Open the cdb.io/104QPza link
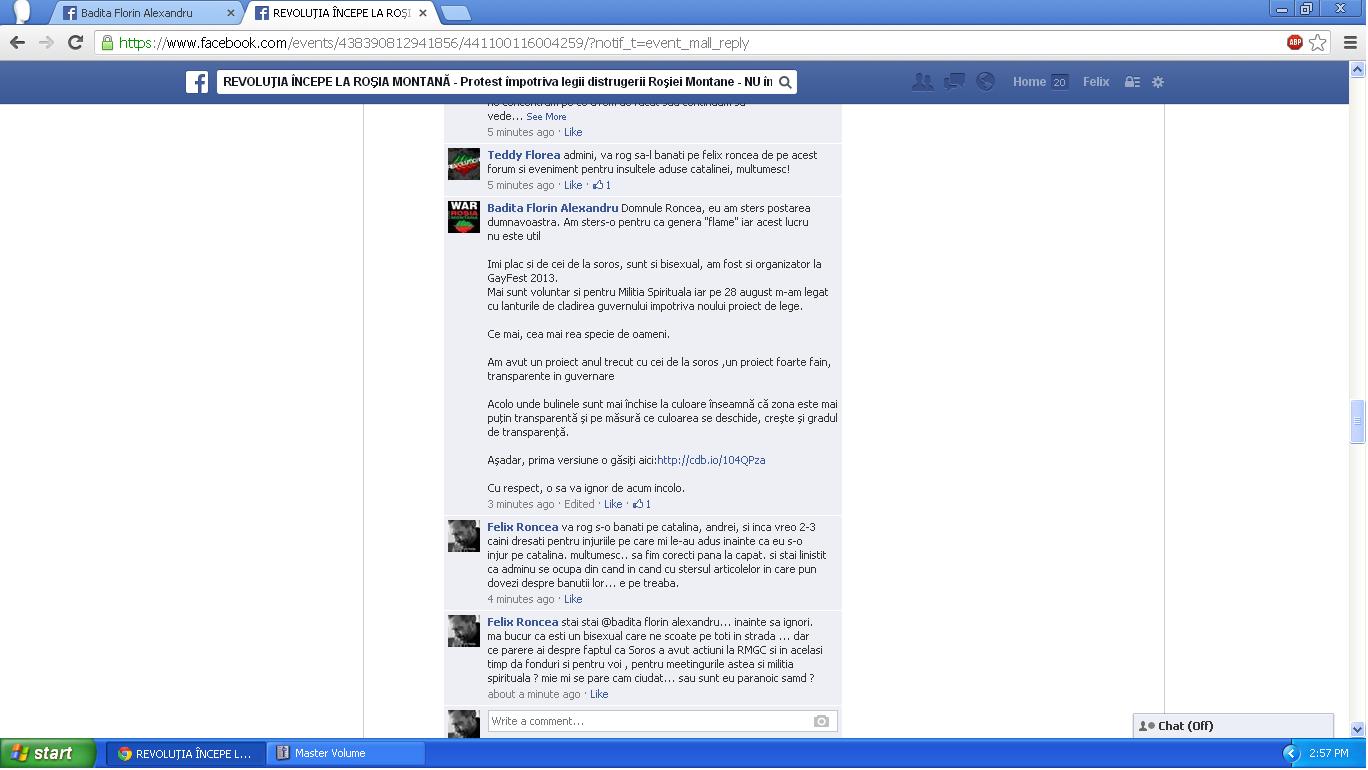 [x=711, y=460]
